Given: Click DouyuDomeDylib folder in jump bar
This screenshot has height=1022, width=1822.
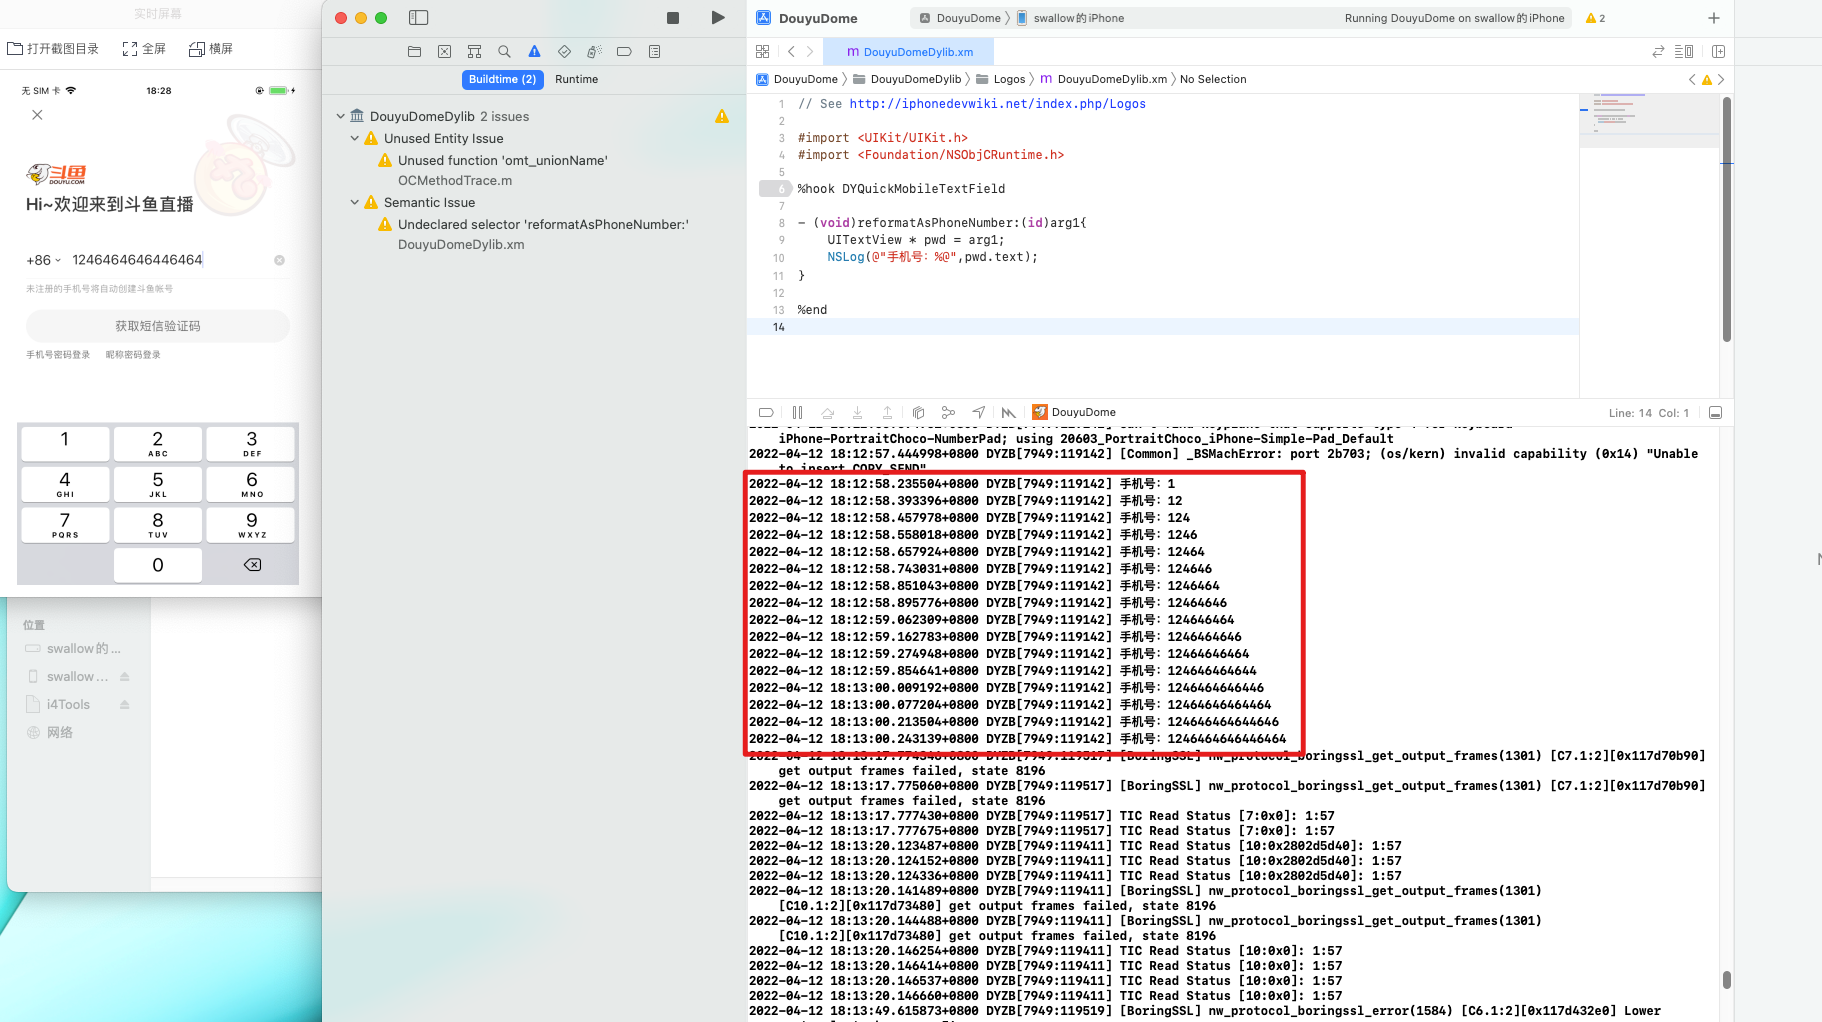Looking at the screenshot, I should click(x=907, y=79).
